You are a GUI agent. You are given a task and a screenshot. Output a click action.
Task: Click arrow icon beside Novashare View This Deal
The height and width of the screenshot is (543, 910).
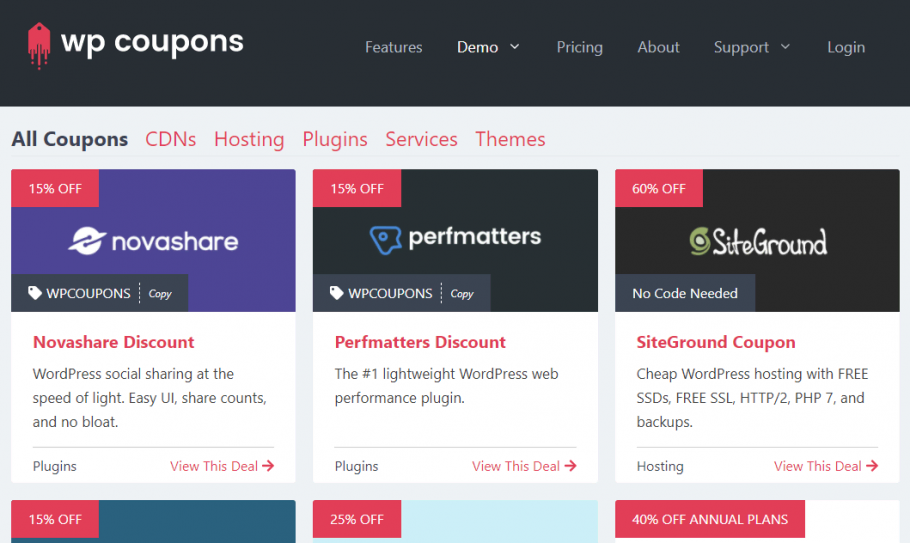point(268,466)
